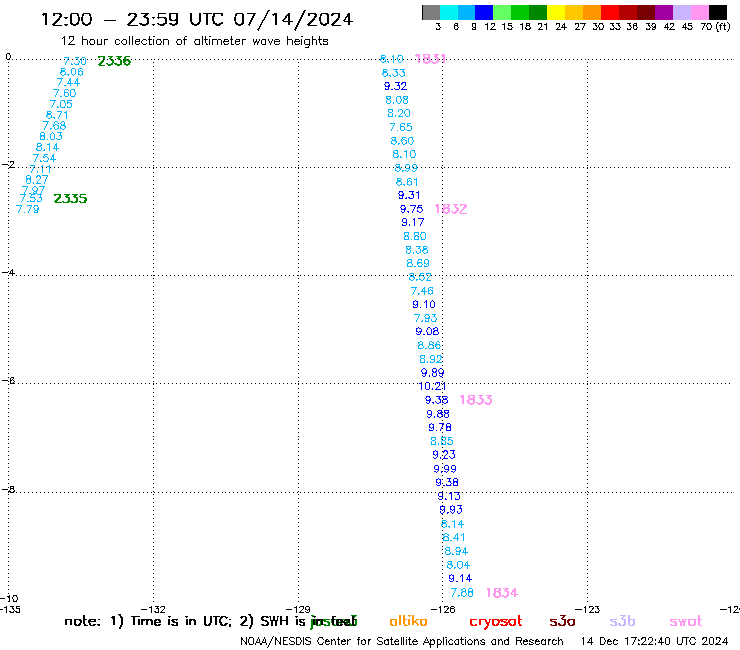Click the pink swot time label '1834'
Viewport: 740px width, 650px height.
502,593
